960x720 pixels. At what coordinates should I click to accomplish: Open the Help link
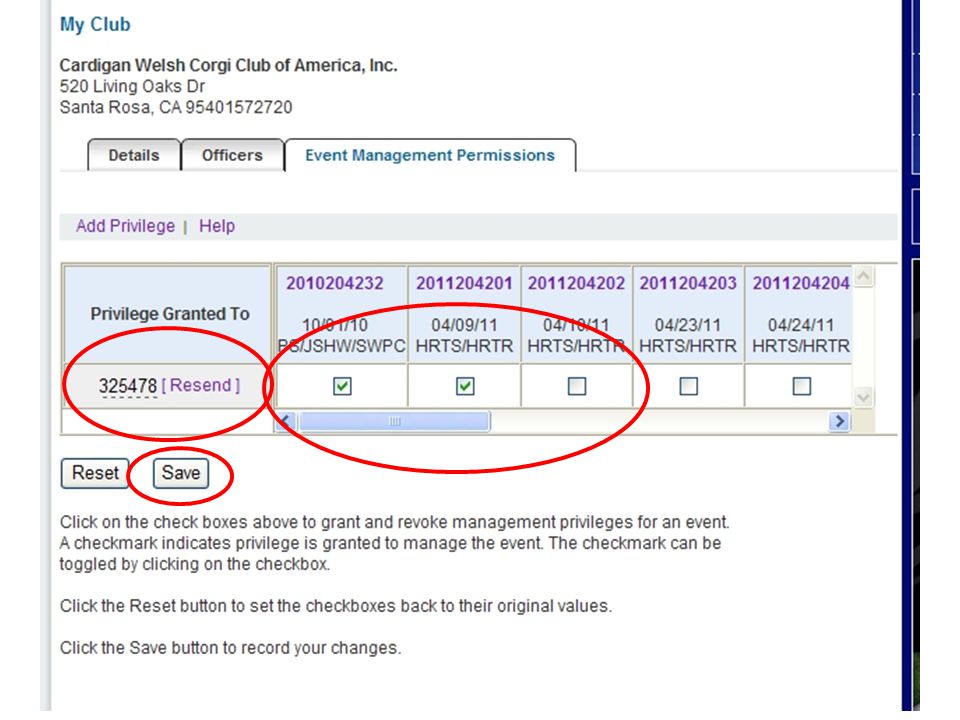click(217, 226)
